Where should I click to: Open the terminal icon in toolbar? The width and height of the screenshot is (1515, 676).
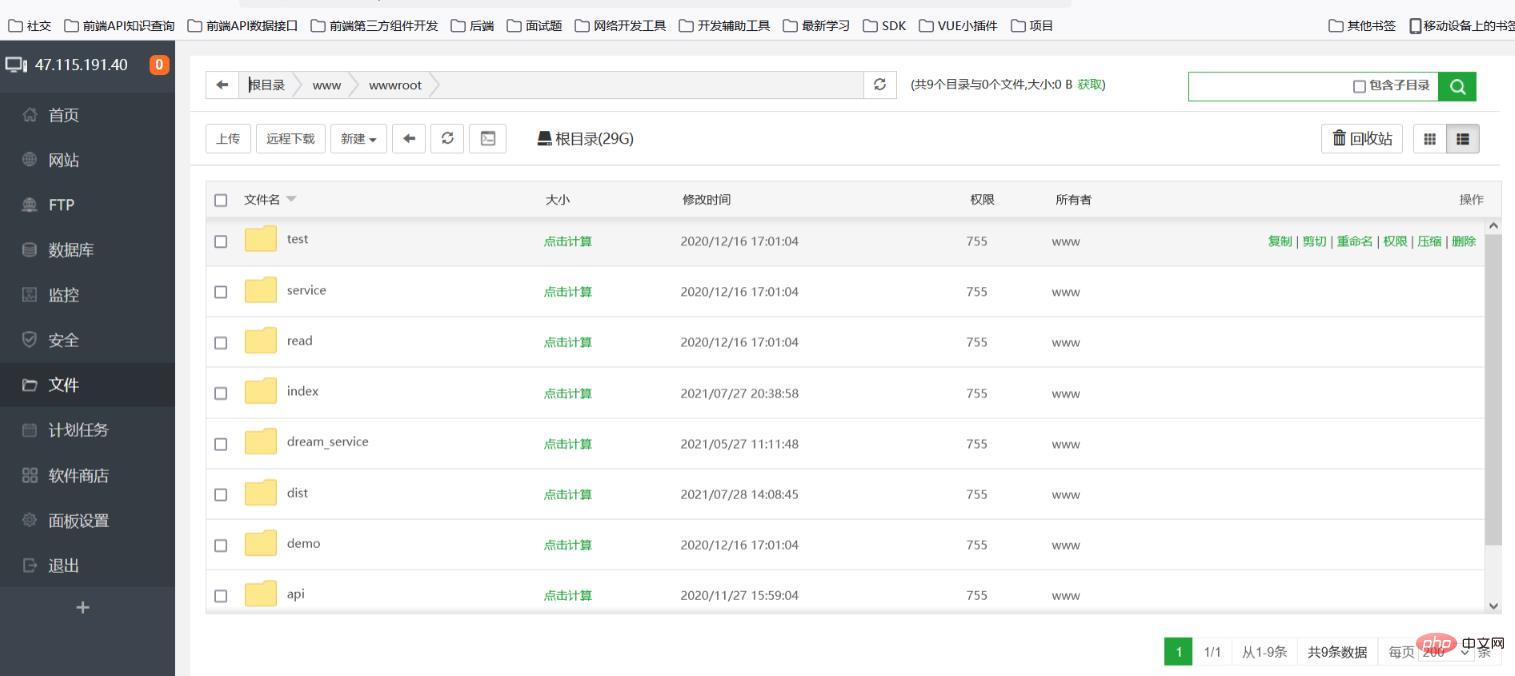488,139
